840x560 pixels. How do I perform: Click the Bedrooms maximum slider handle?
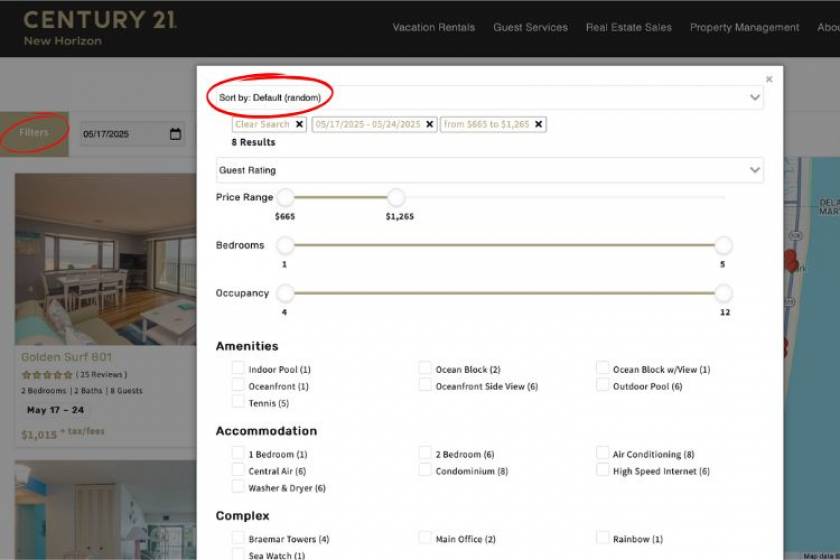click(724, 245)
